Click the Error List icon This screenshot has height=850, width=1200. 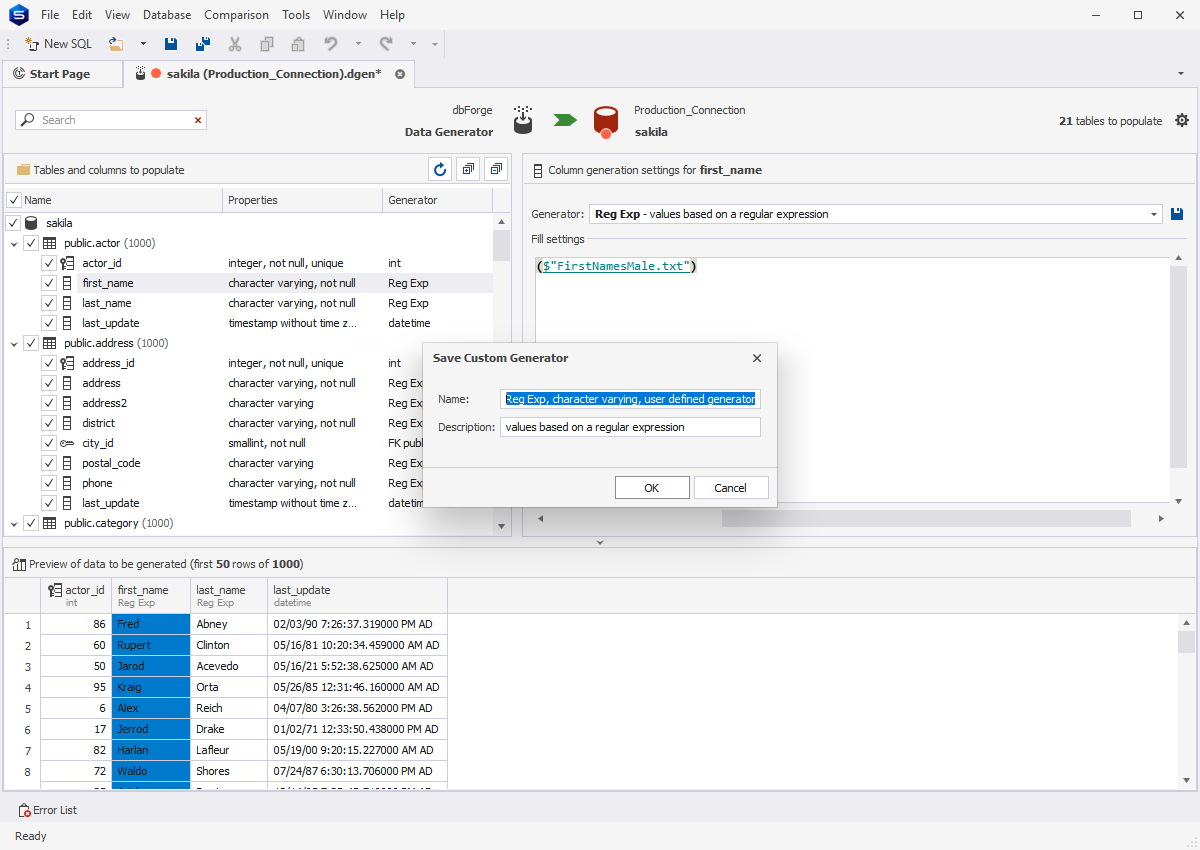coord(24,810)
